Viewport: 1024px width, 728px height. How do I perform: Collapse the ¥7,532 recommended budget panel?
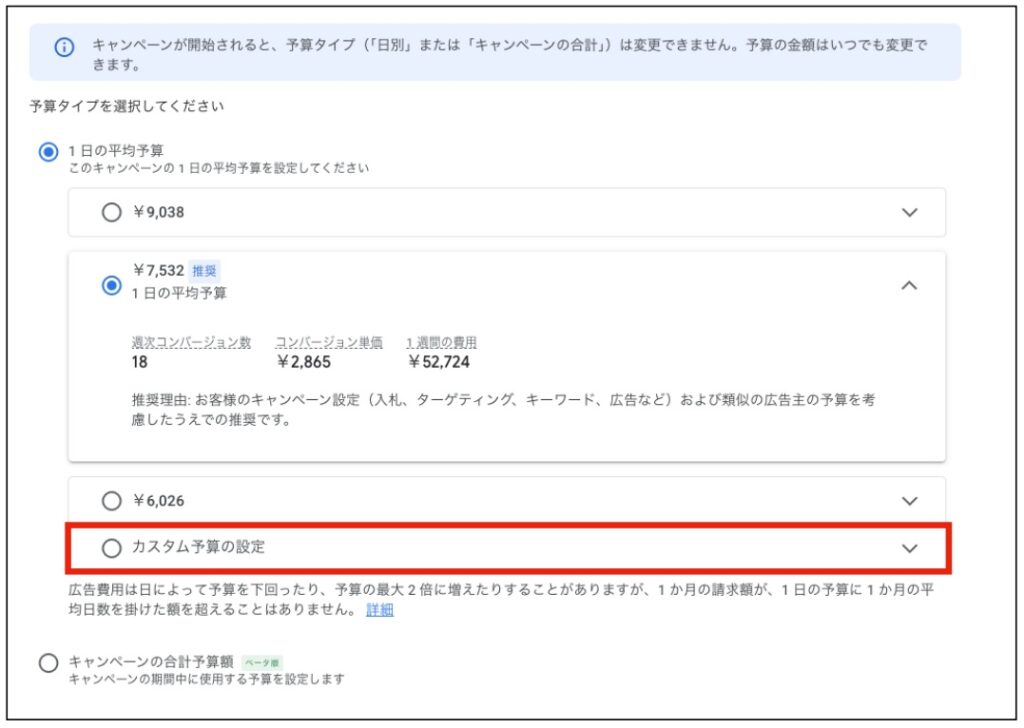909,285
